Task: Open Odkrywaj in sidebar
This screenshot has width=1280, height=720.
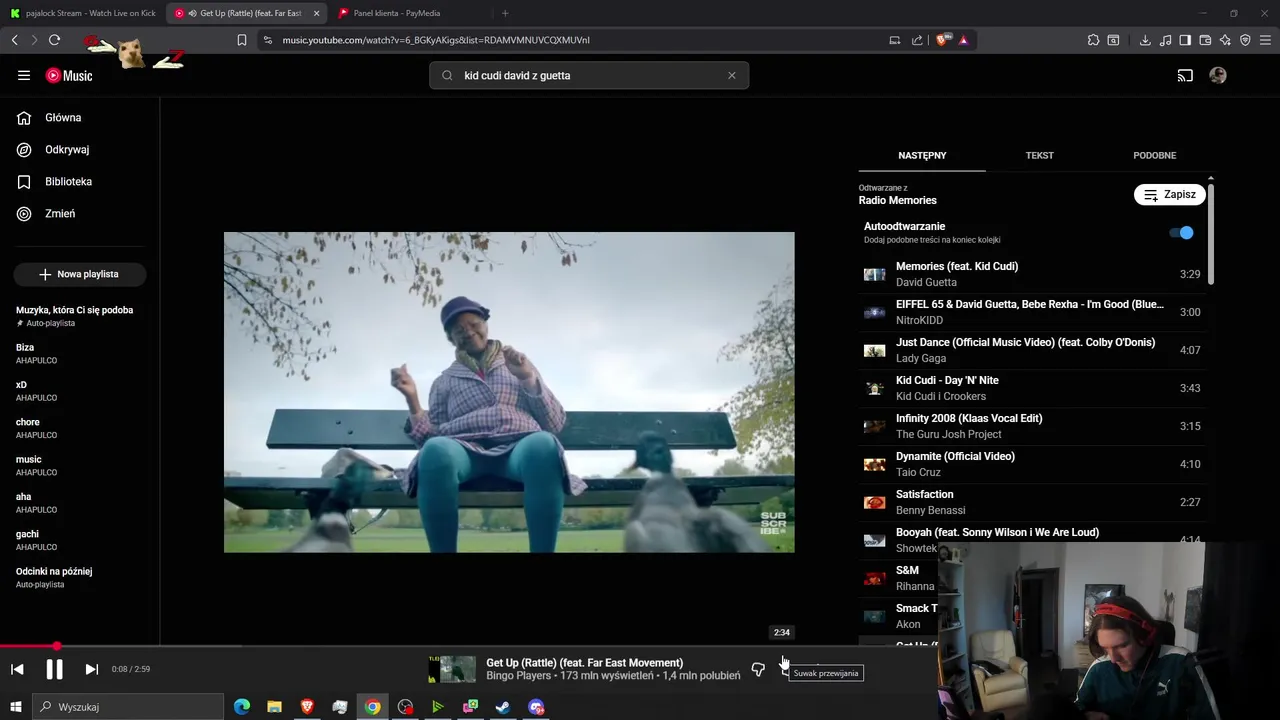Action: [x=80, y=150]
